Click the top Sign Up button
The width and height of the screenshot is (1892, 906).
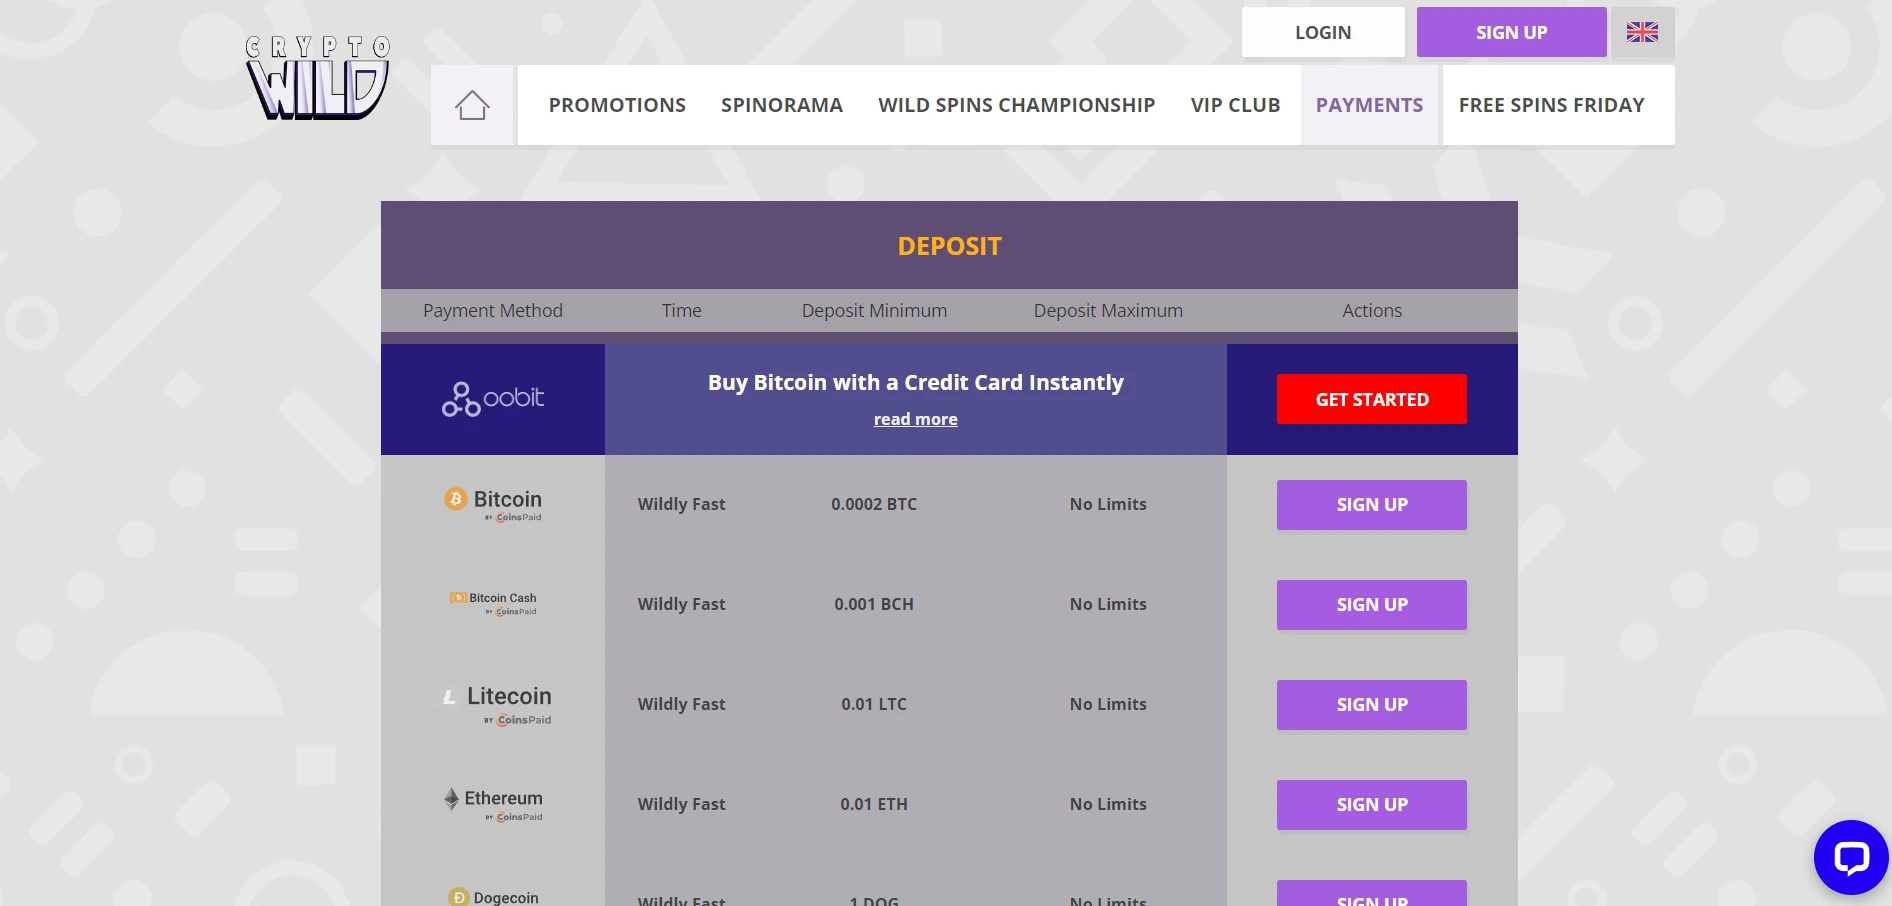coord(1511,32)
